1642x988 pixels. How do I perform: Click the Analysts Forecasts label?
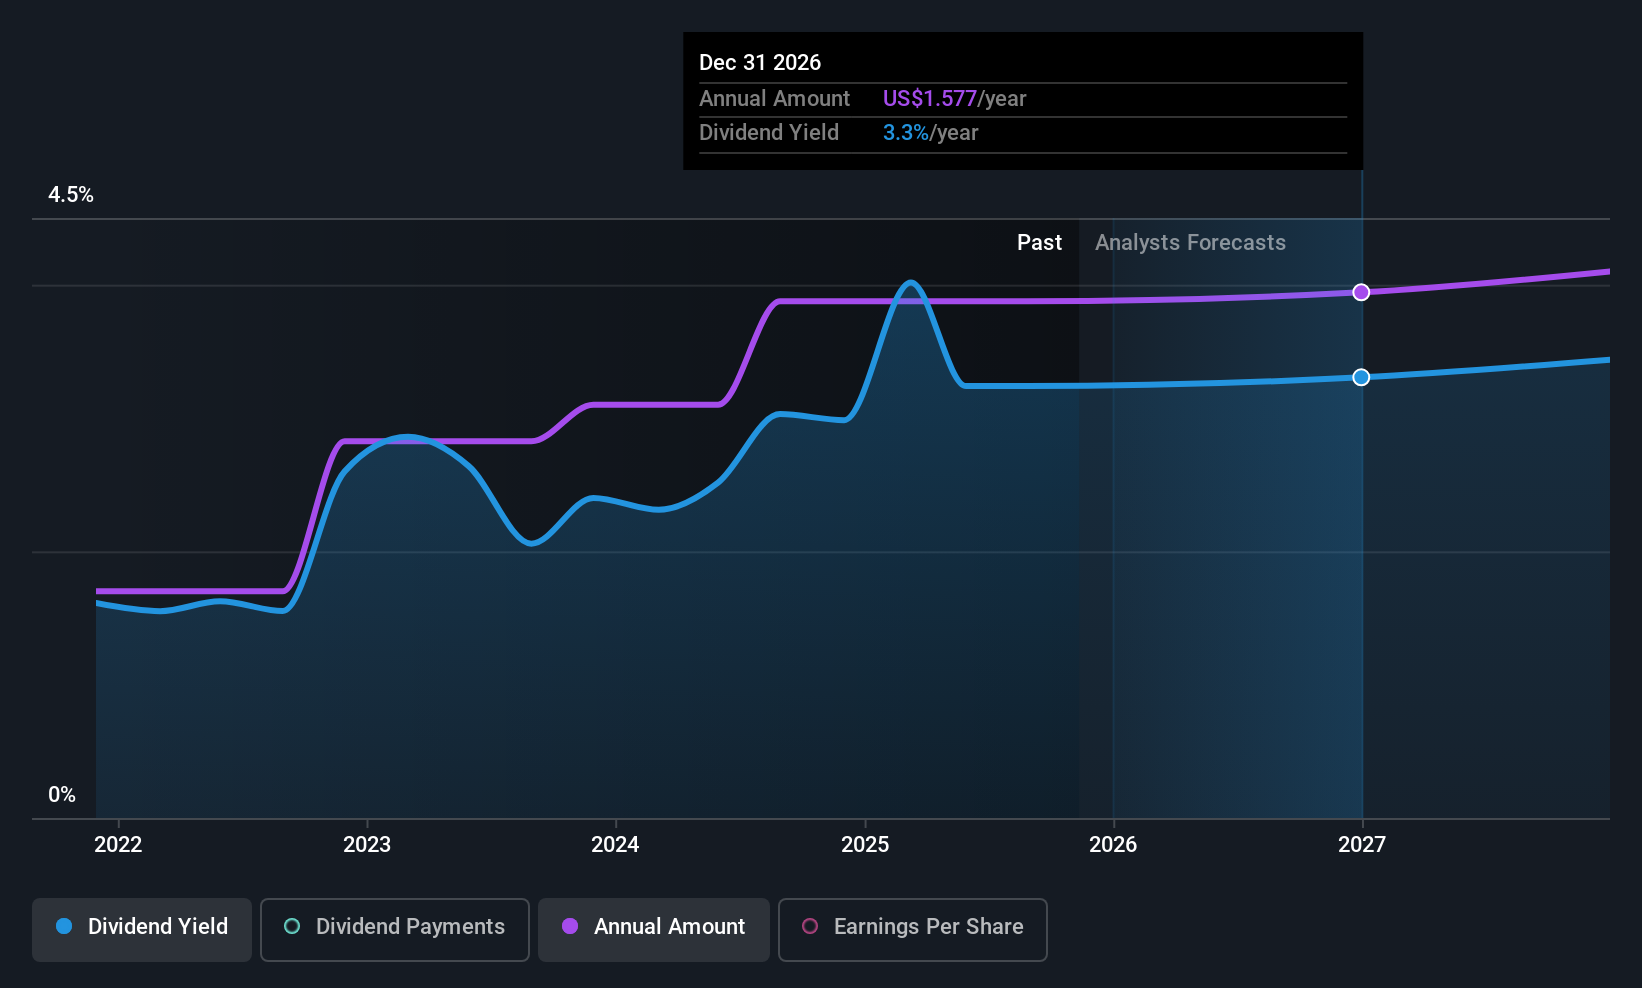coord(1190,243)
